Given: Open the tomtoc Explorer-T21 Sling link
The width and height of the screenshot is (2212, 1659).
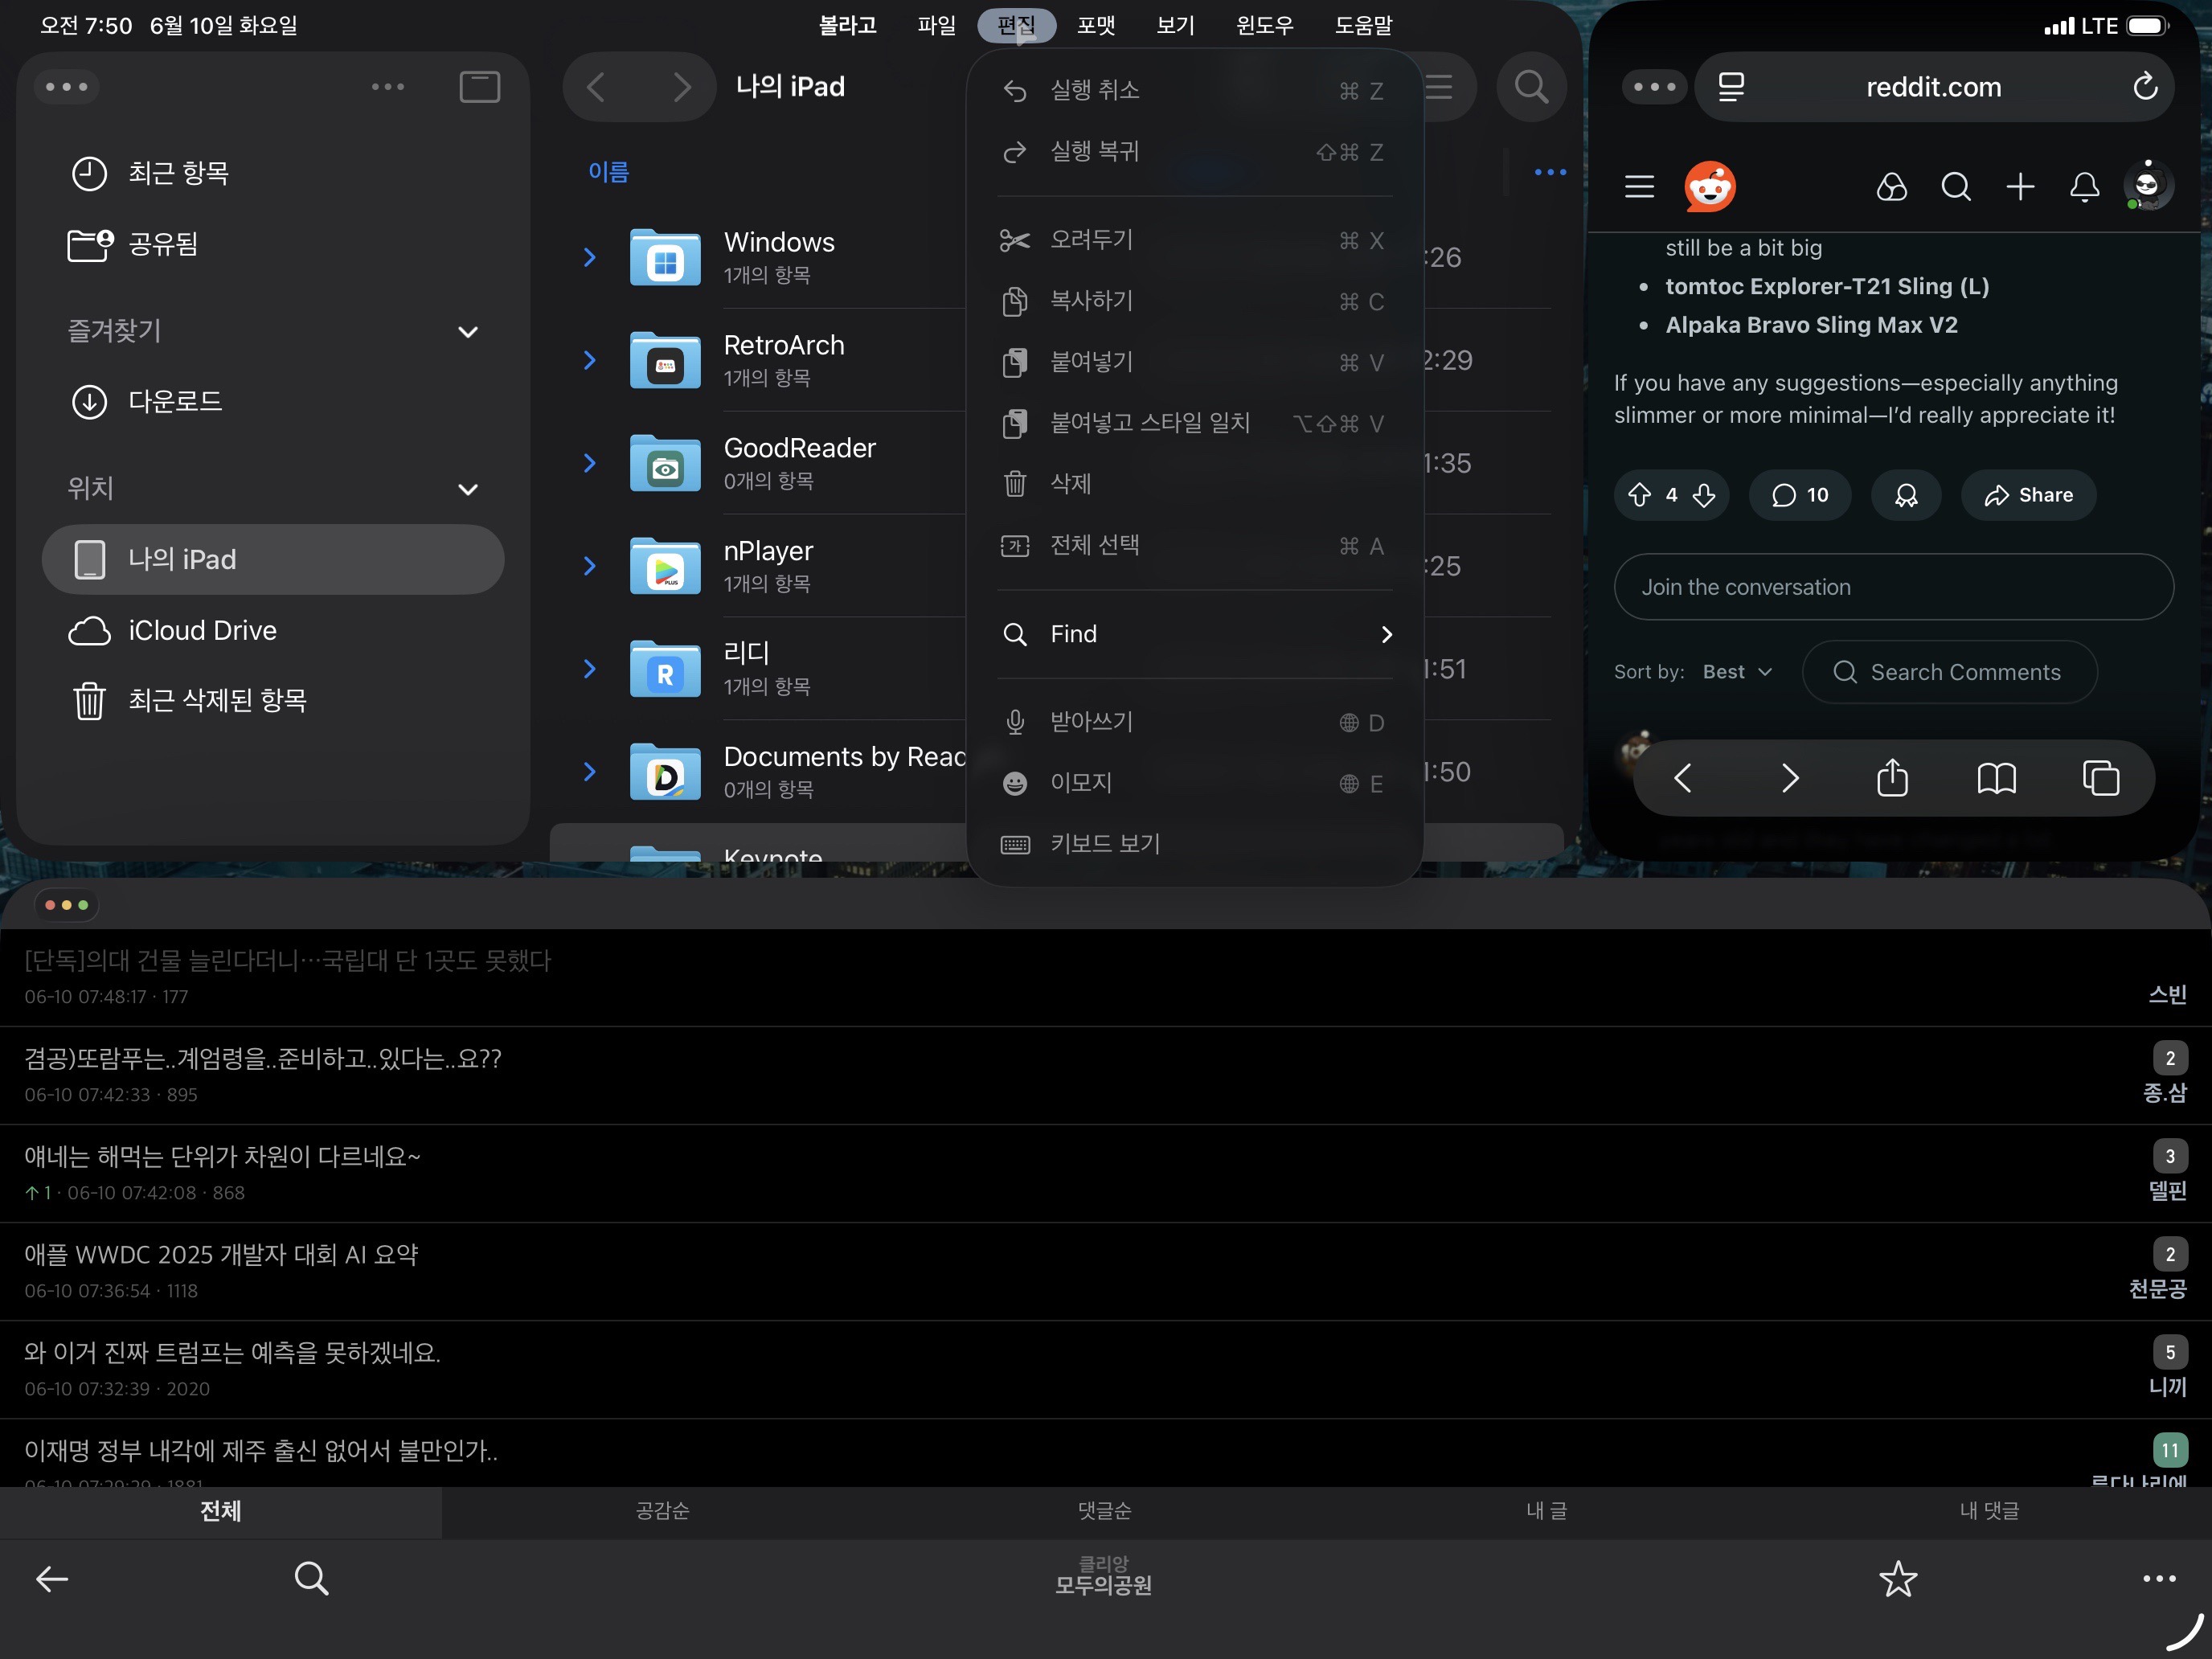Looking at the screenshot, I should pyautogui.click(x=1826, y=287).
